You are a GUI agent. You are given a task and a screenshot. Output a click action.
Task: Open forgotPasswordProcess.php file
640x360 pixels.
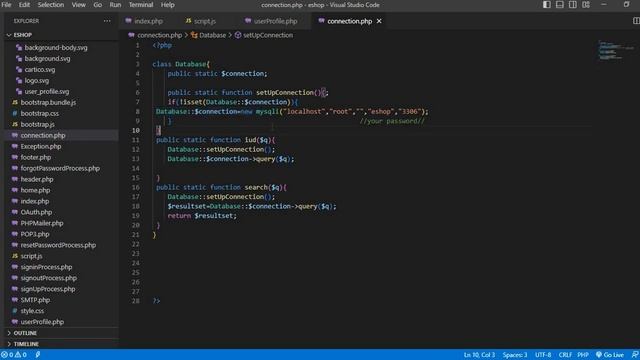(x=60, y=169)
